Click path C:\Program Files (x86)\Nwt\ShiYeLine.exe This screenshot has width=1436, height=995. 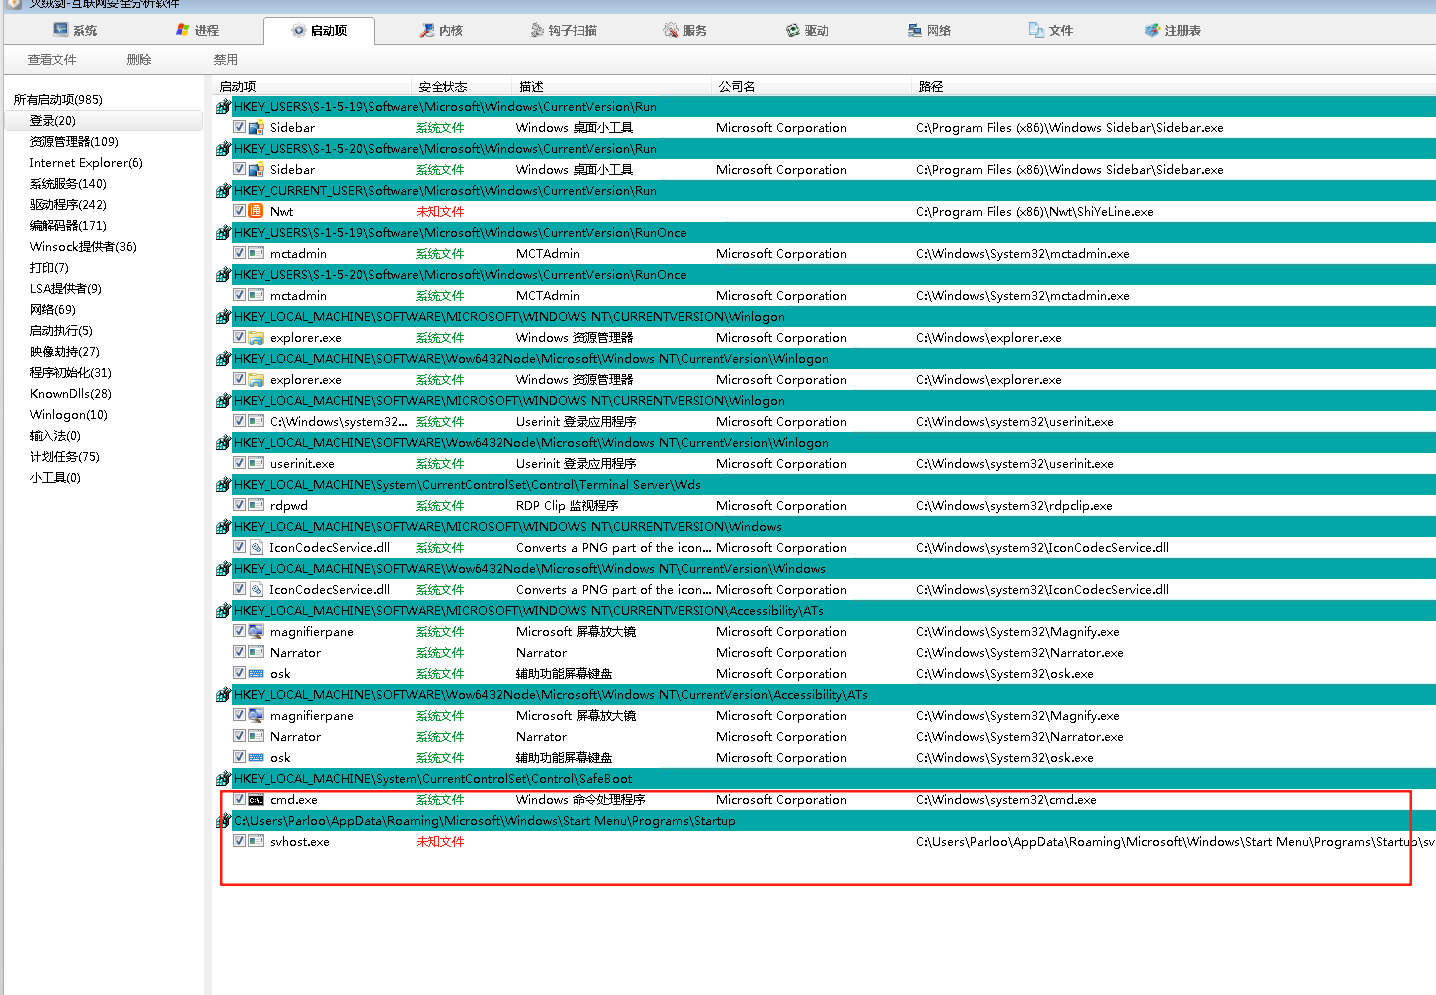(x=1034, y=212)
